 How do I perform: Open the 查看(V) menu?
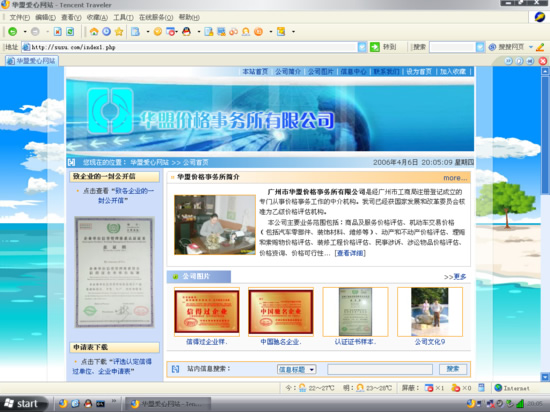point(71,17)
